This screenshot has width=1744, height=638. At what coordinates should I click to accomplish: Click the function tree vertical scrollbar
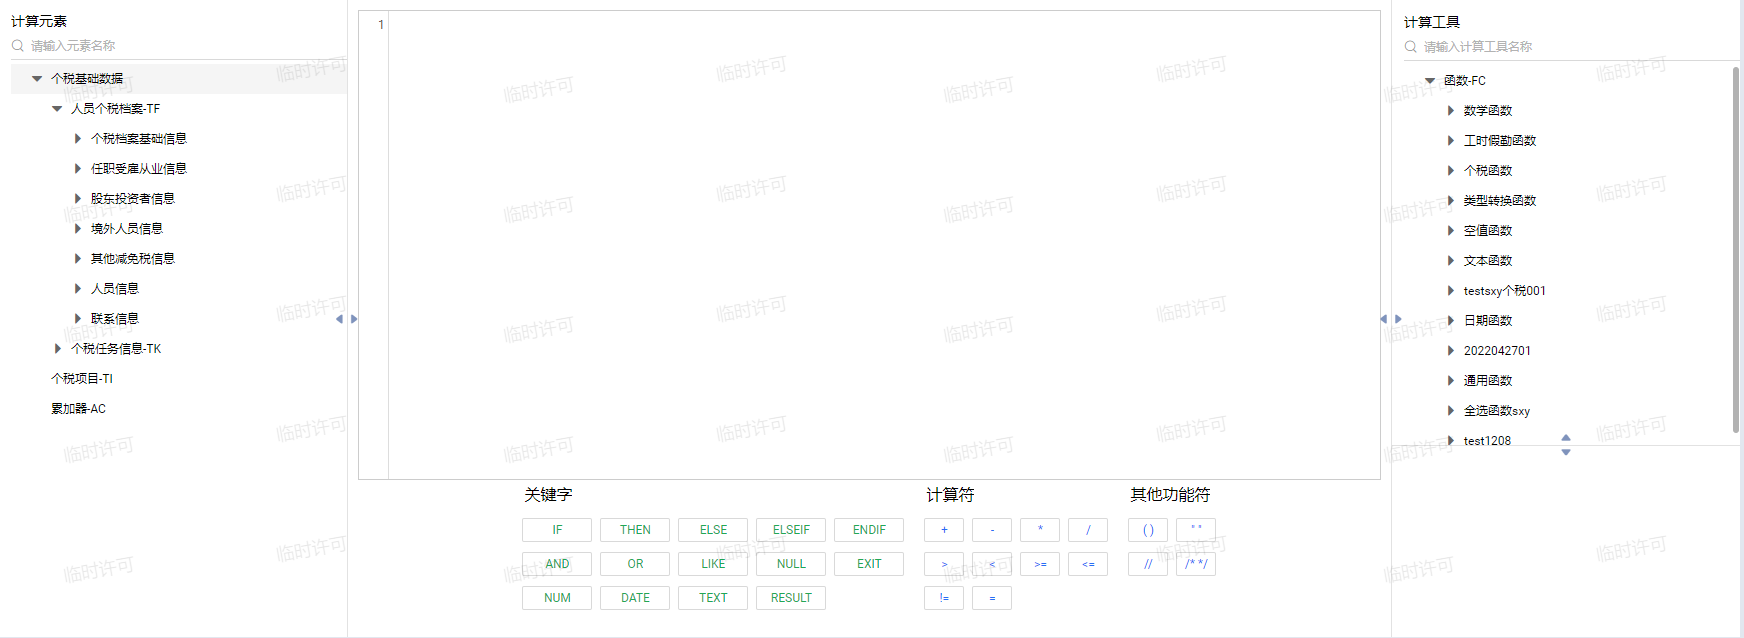point(1735,250)
